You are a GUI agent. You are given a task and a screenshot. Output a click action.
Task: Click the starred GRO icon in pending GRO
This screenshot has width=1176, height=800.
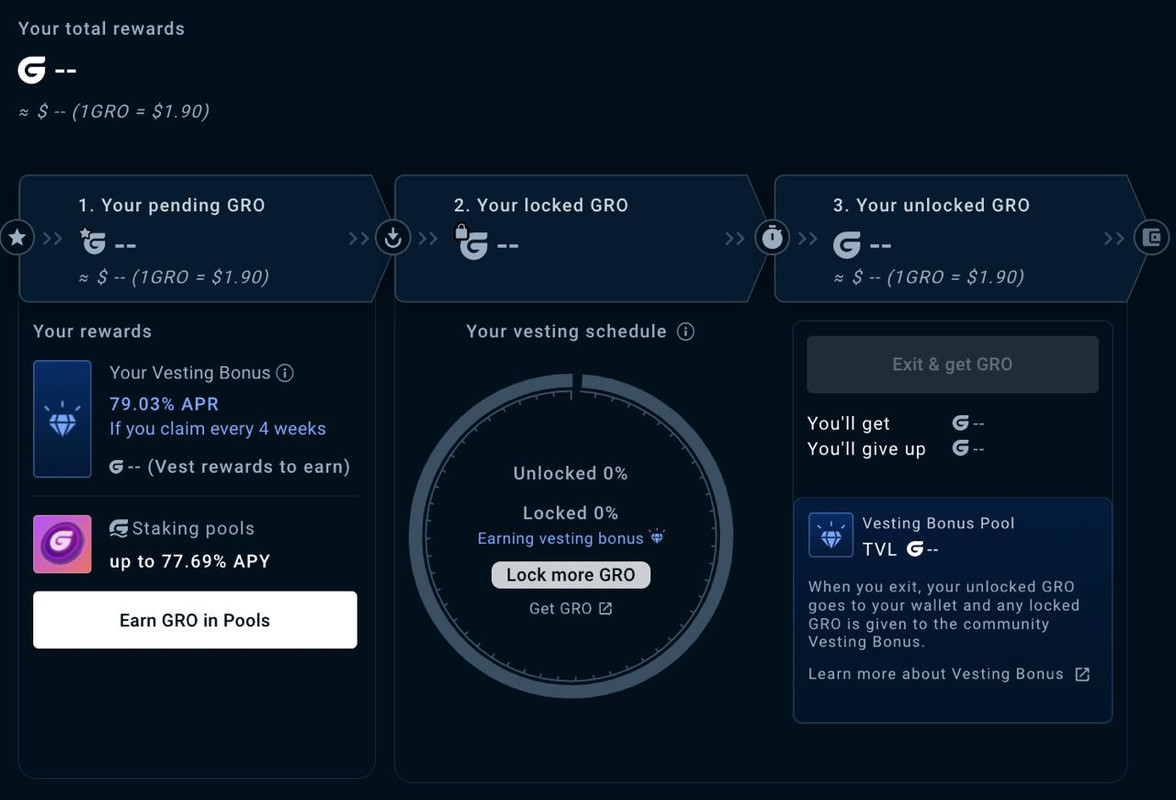point(92,241)
